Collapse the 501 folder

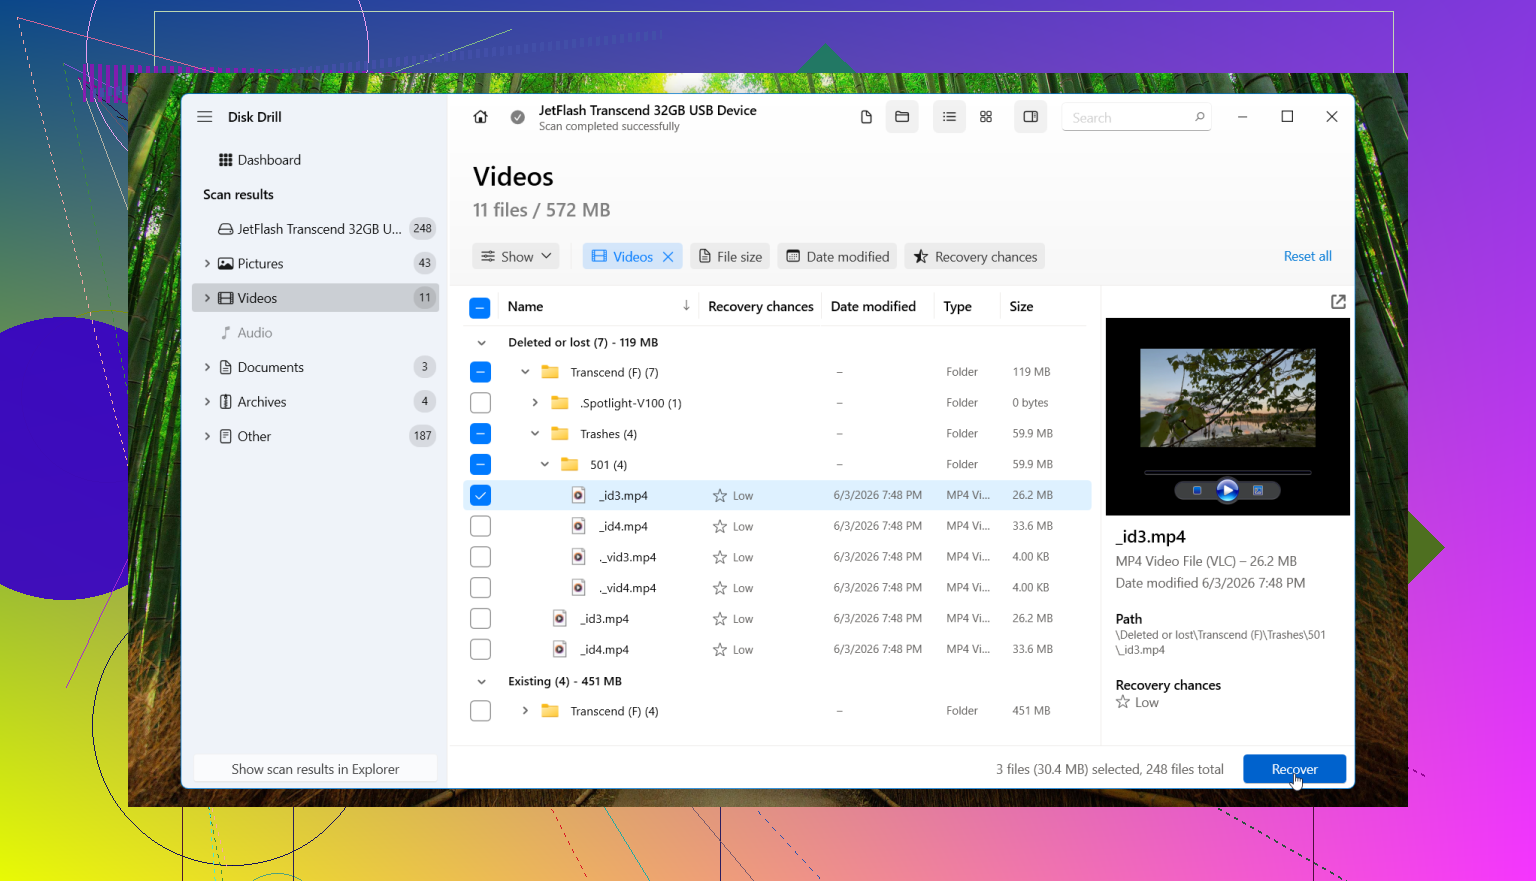pyautogui.click(x=545, y=465)
